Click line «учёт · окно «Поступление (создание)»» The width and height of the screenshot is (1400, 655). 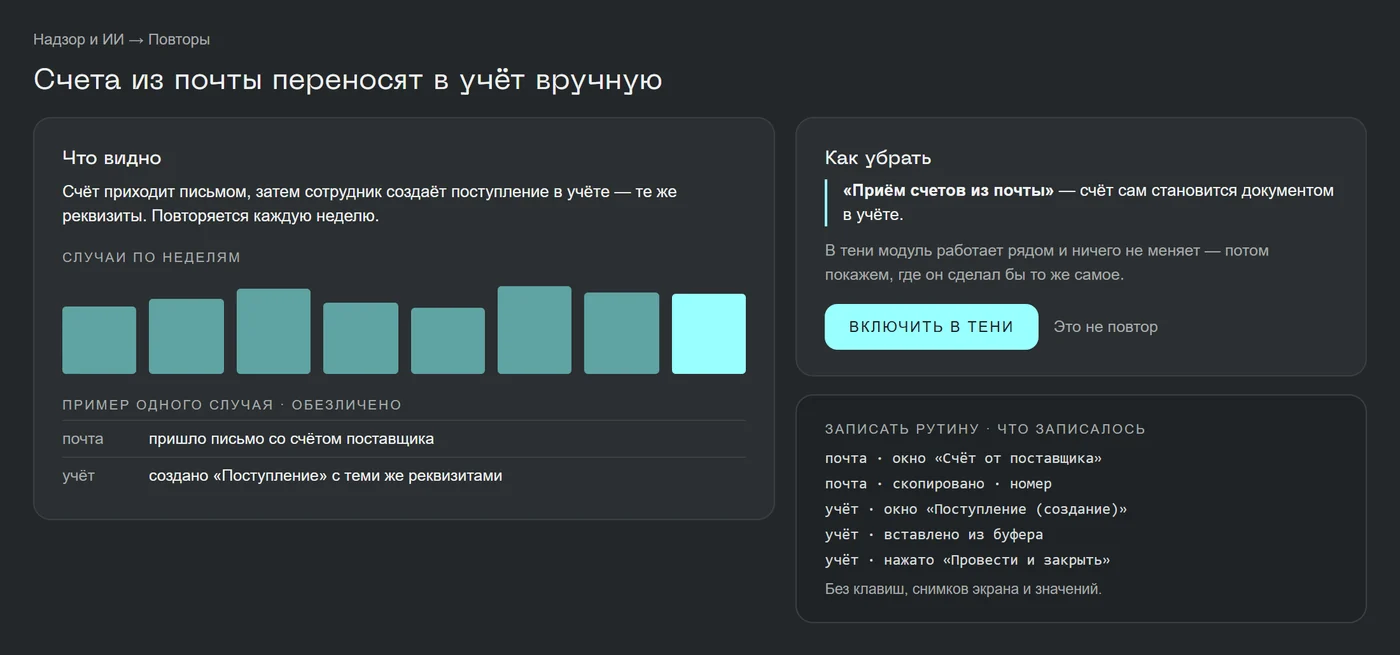pyautogui.click(x=976, y=509)
